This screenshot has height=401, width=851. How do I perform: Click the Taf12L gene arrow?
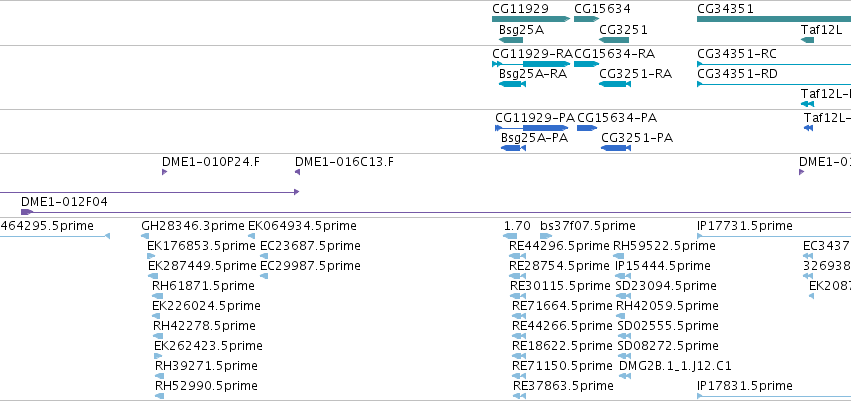808,40
